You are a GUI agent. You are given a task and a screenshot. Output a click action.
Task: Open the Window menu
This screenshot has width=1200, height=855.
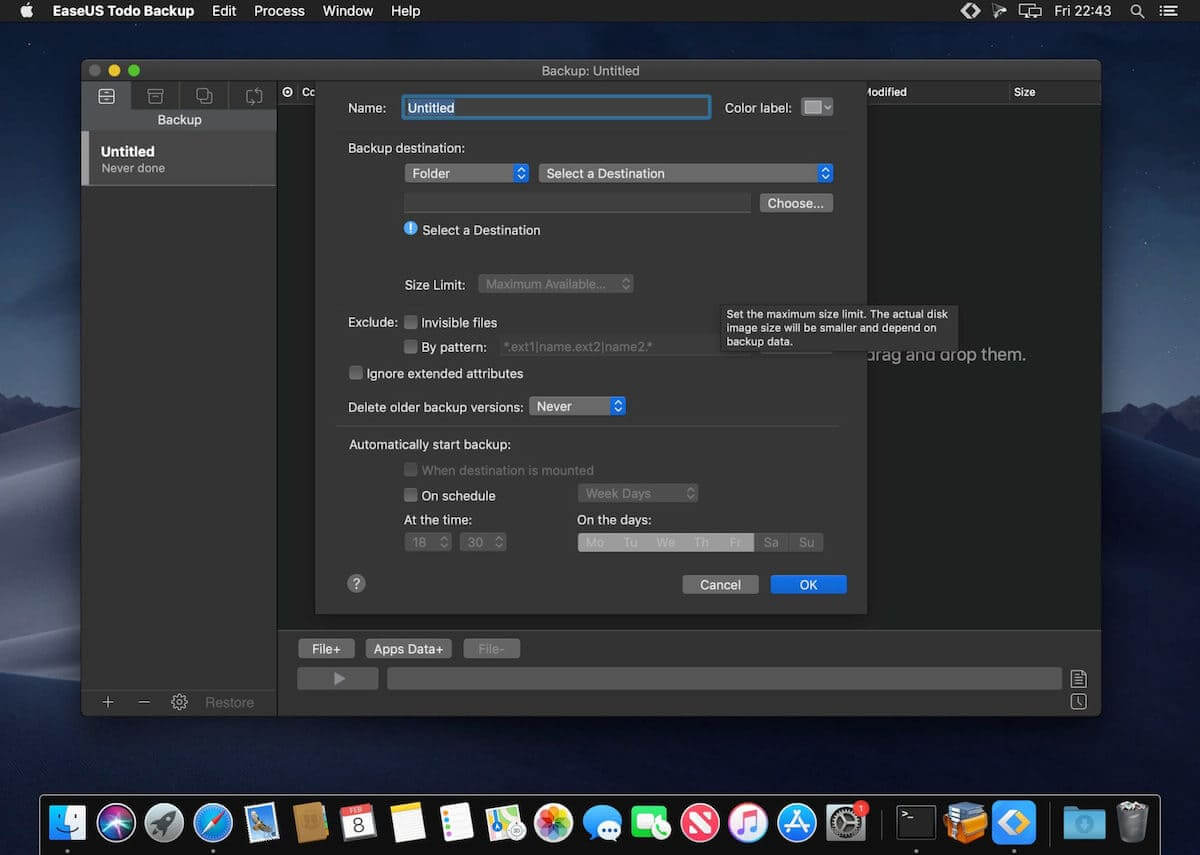point(348,11)
